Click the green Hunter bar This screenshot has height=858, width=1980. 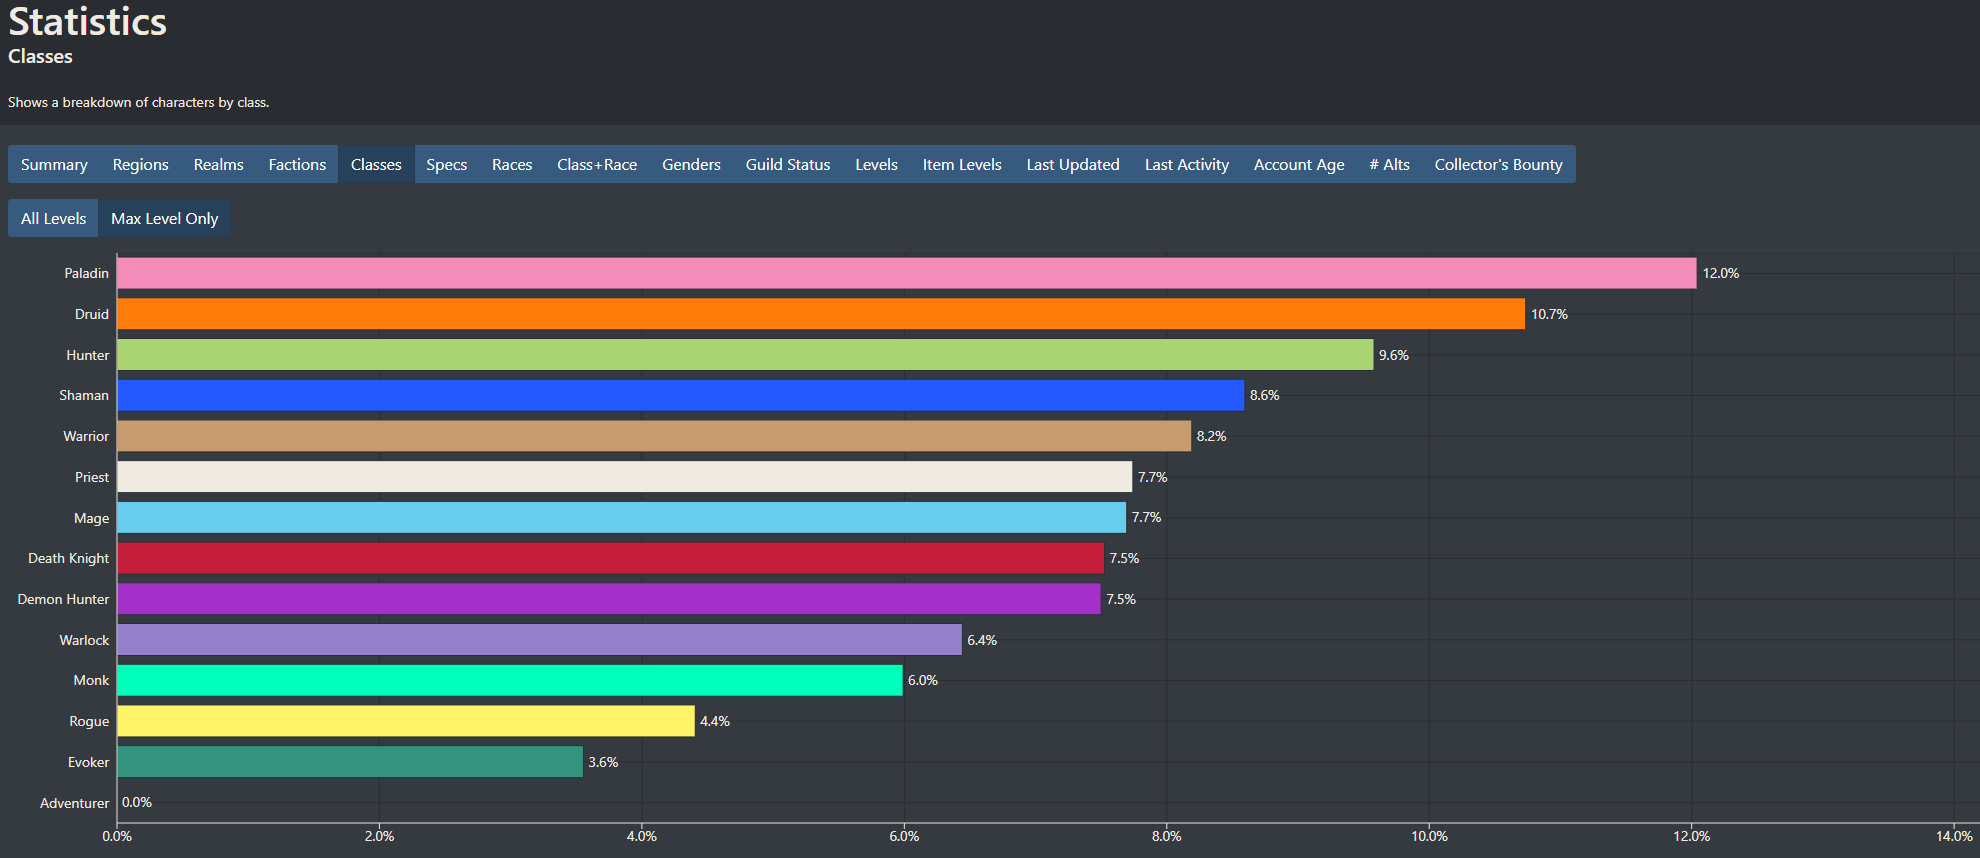click(745, 355)
